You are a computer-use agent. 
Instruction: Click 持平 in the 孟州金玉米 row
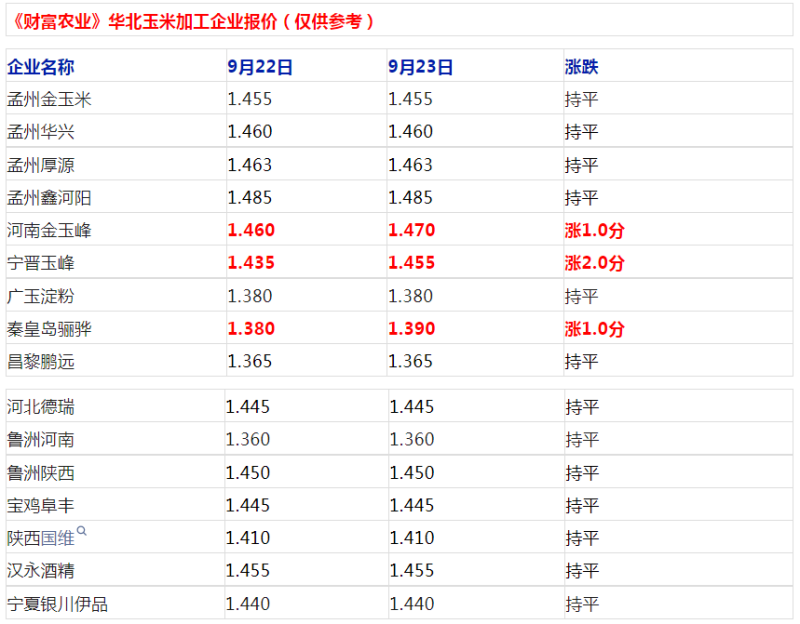click(x=582, y=99)
